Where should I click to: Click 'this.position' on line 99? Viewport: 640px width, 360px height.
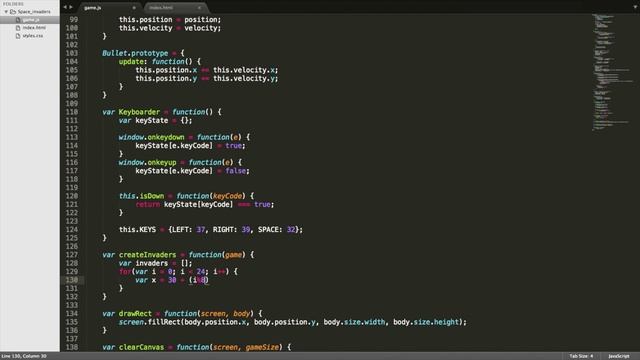[x=145, y=20]
